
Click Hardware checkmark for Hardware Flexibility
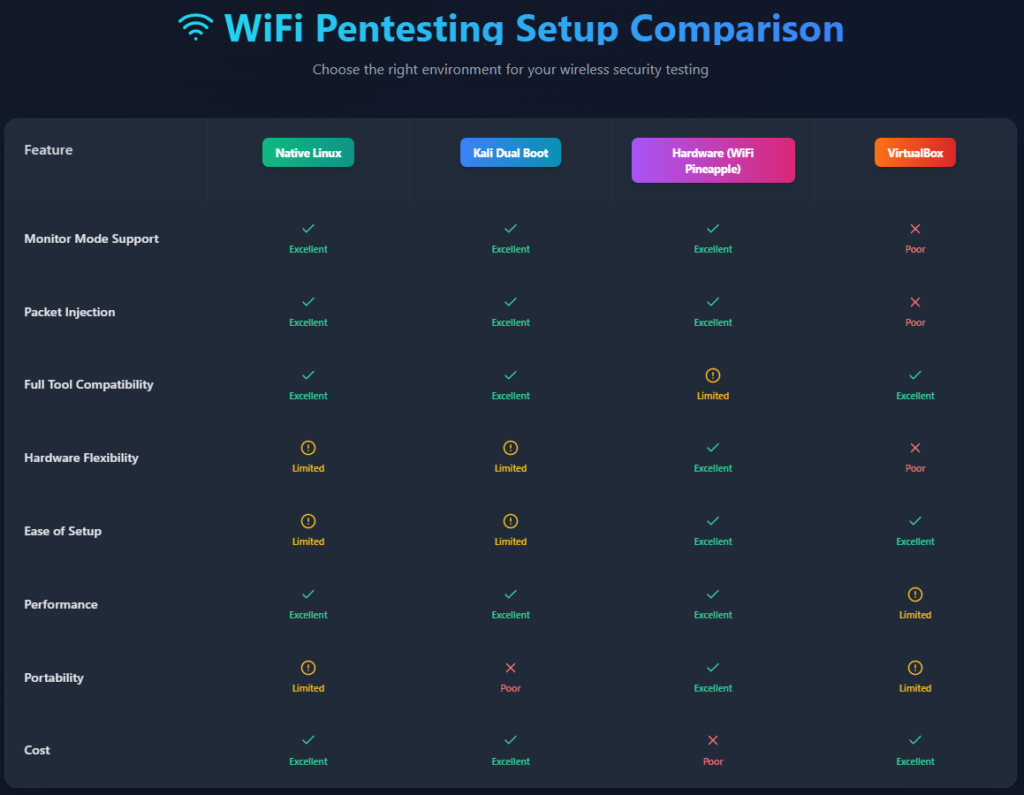point(713,448)
